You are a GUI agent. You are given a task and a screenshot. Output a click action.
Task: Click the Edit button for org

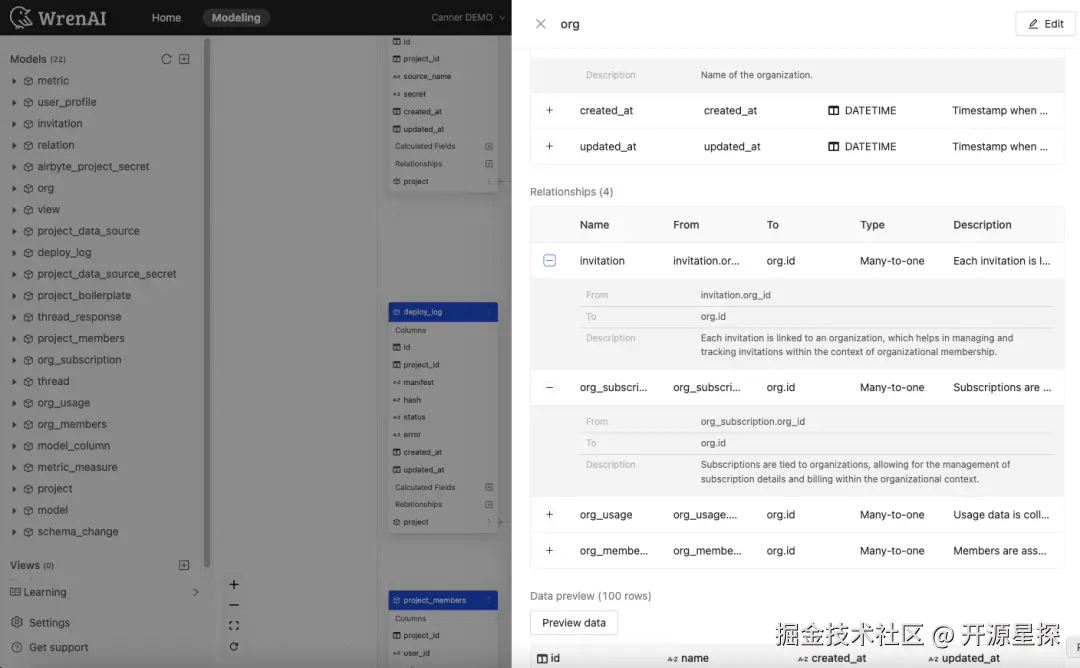pos(1046,24)
